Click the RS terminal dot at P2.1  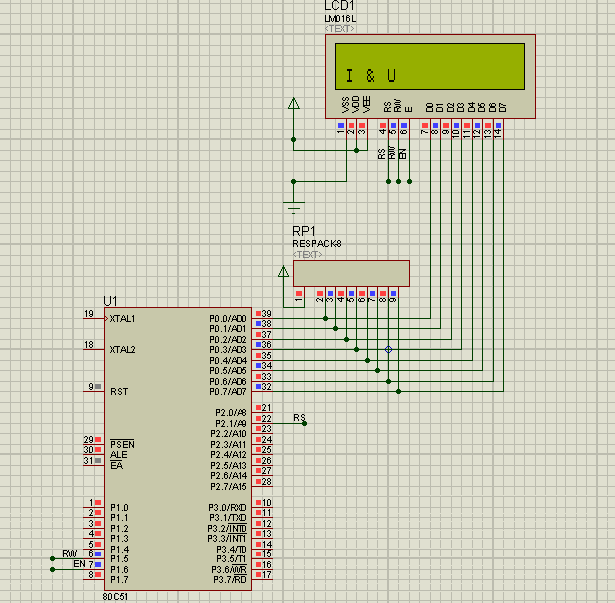pyautogui.click(x=304, y=423)
